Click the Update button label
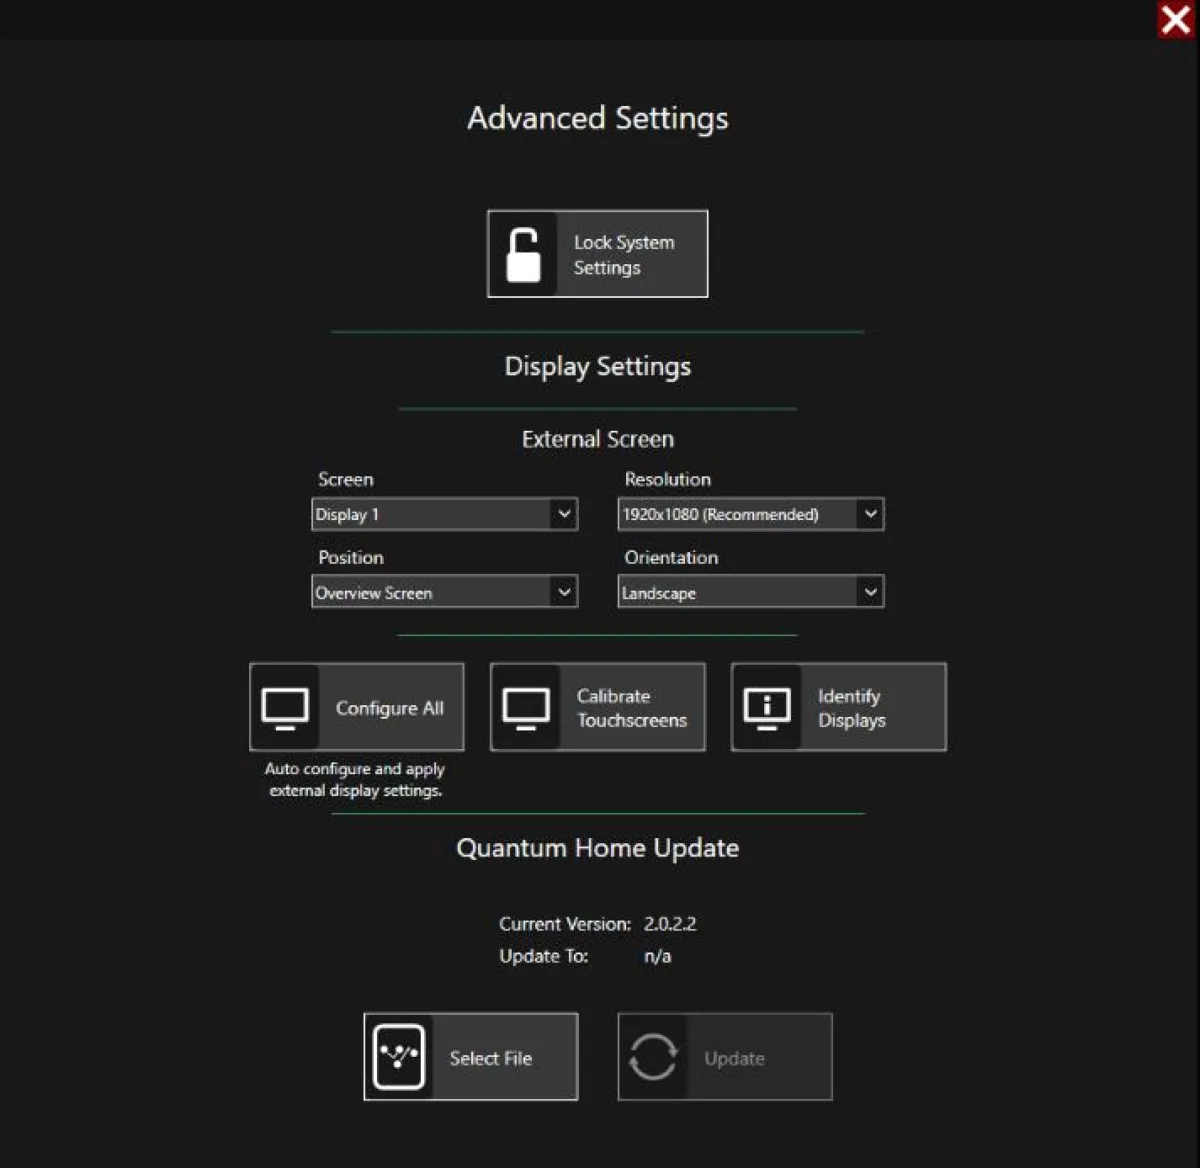 coord(735,1058)
